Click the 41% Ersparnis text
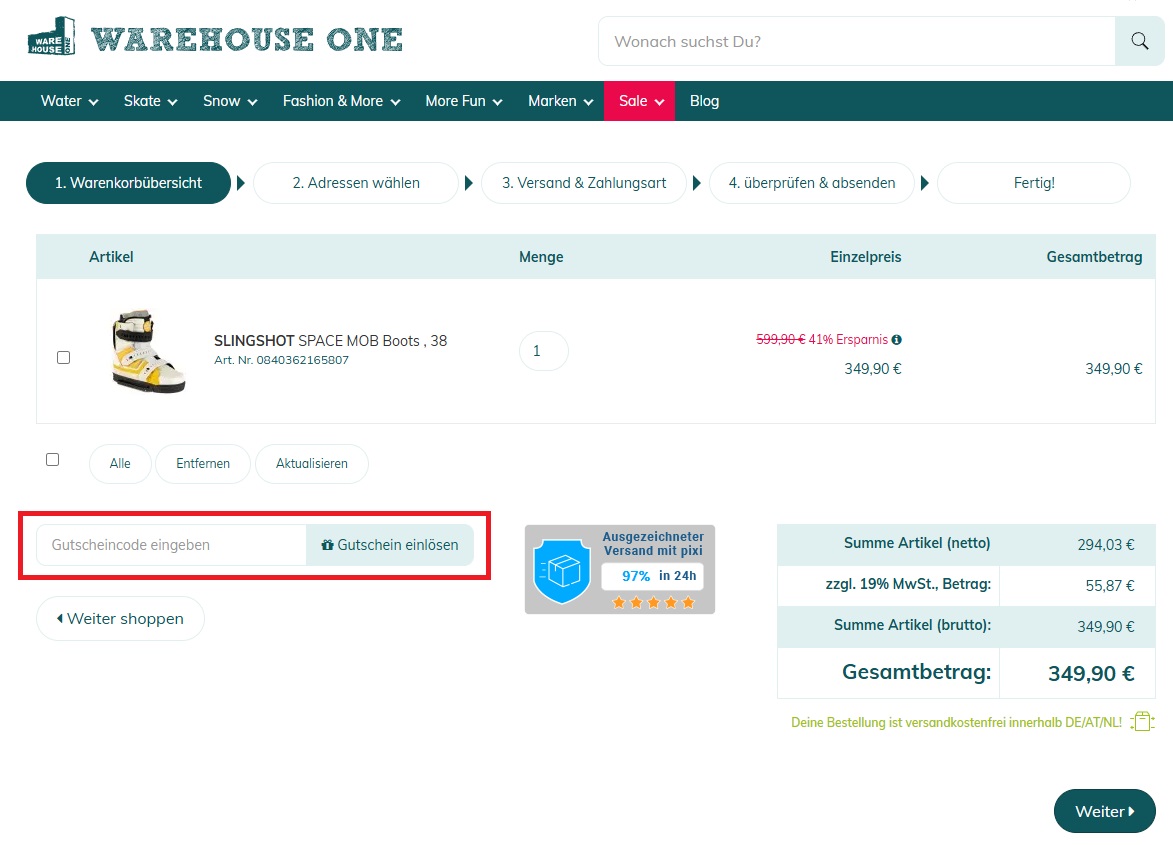Screen dimensions: 1173x845 [848, 339]
